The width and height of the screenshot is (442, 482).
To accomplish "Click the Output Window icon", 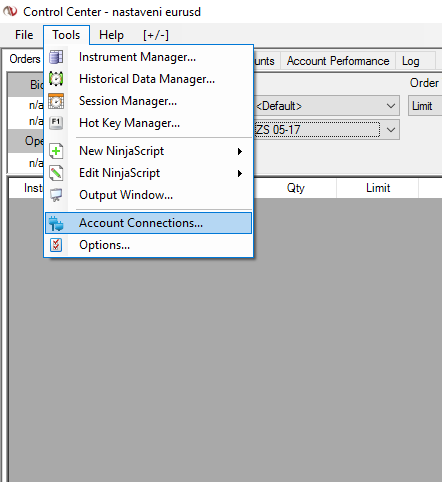I will point(56,195).
